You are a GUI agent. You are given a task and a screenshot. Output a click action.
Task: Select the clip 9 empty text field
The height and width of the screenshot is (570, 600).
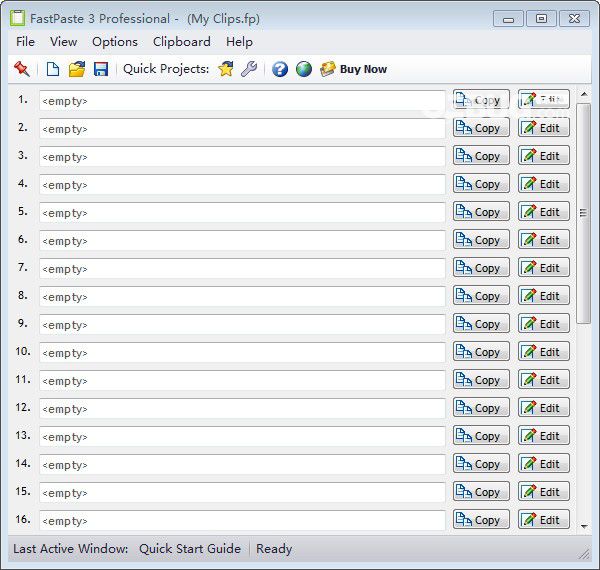pos(242,325)
